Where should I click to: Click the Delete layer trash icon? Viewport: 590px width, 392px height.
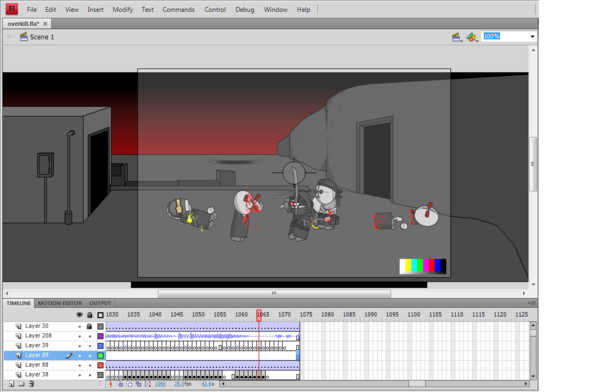(32, 384)
